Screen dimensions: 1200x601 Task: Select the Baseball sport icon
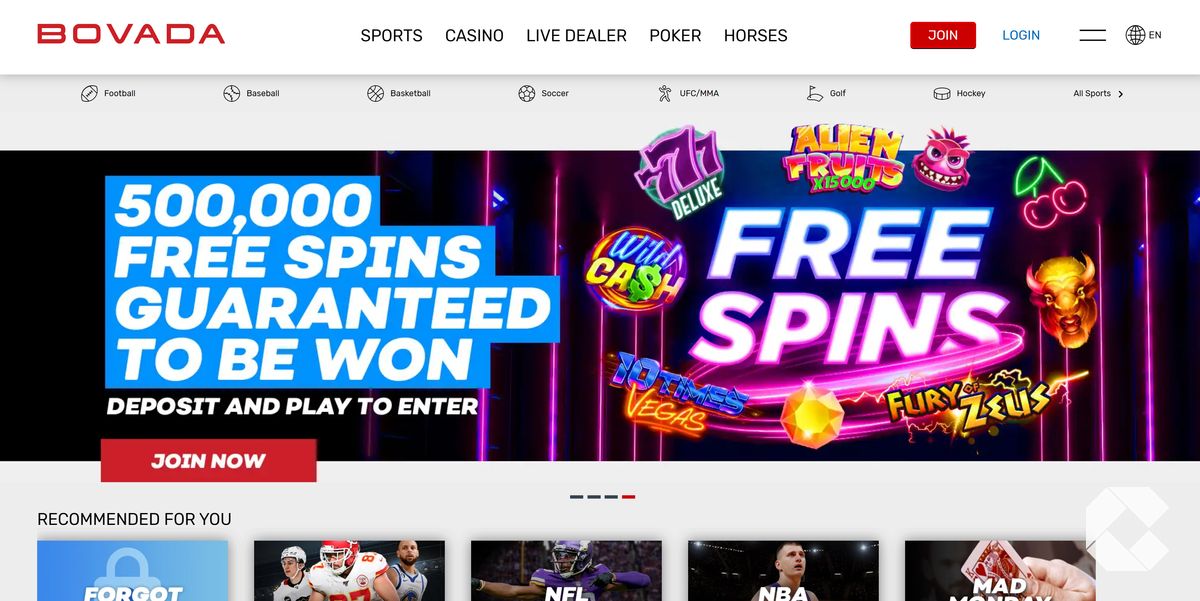231,93
